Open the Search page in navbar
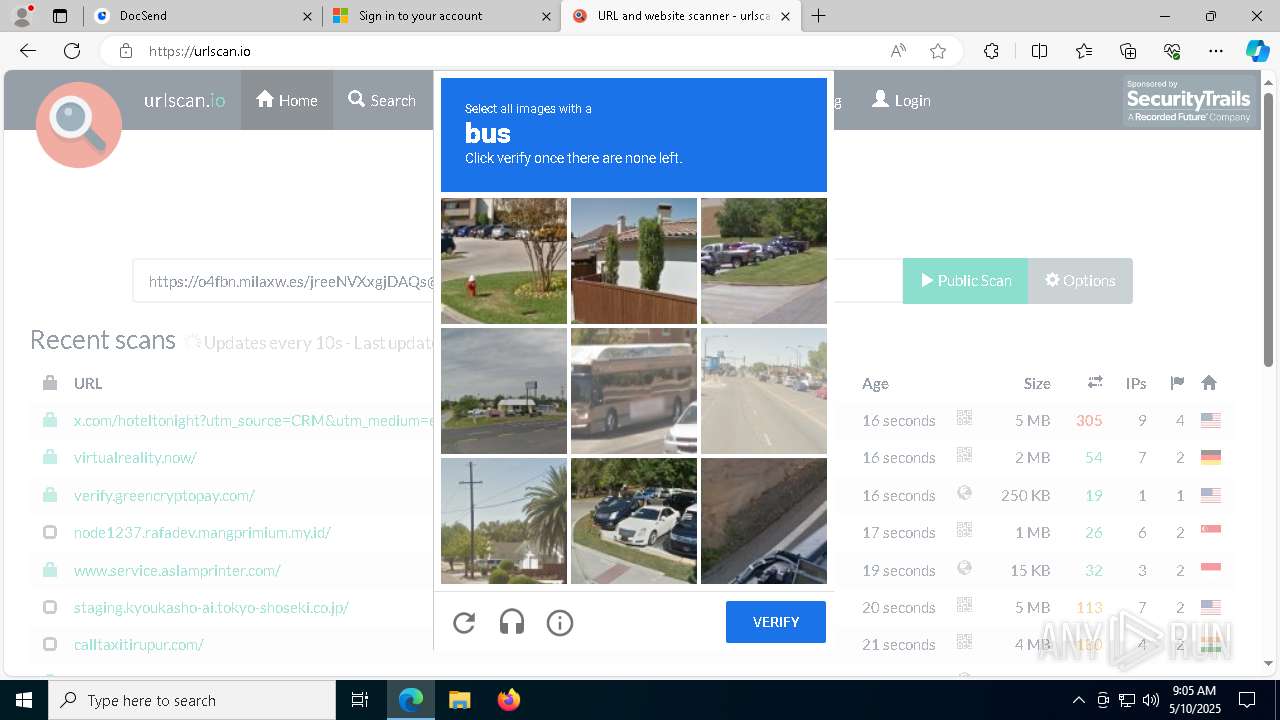The width and height of the screenshot is (1280, 720). point(382,100)
